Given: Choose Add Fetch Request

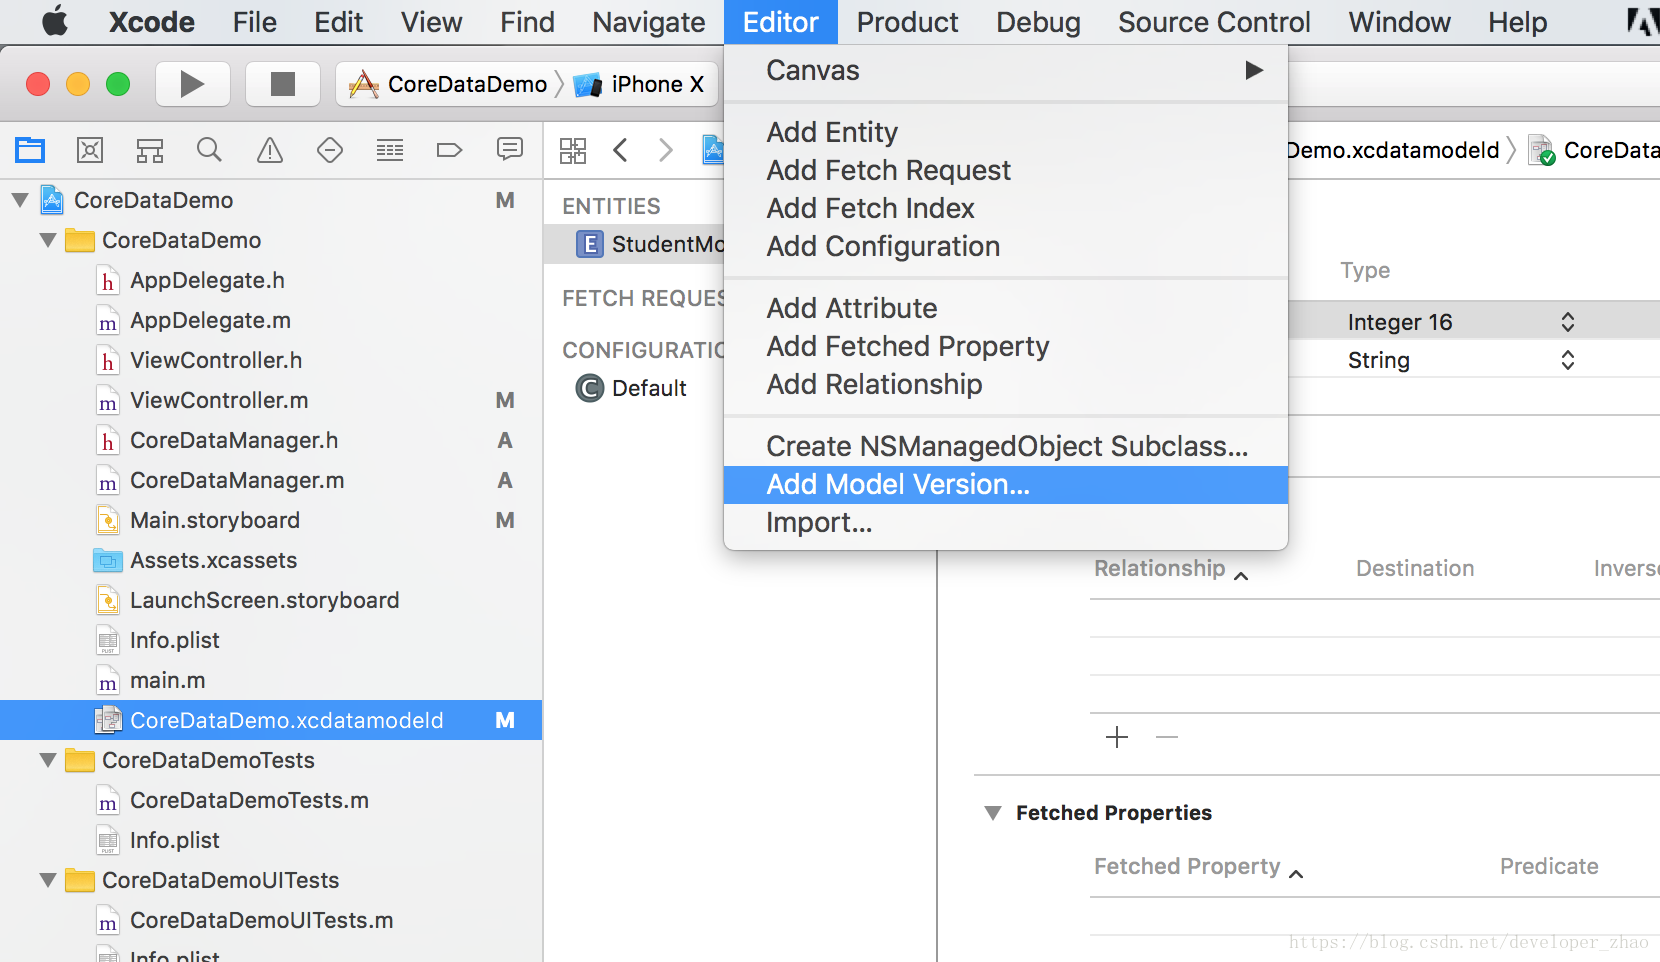Looking at the screenshot, I should point(1006,170).
